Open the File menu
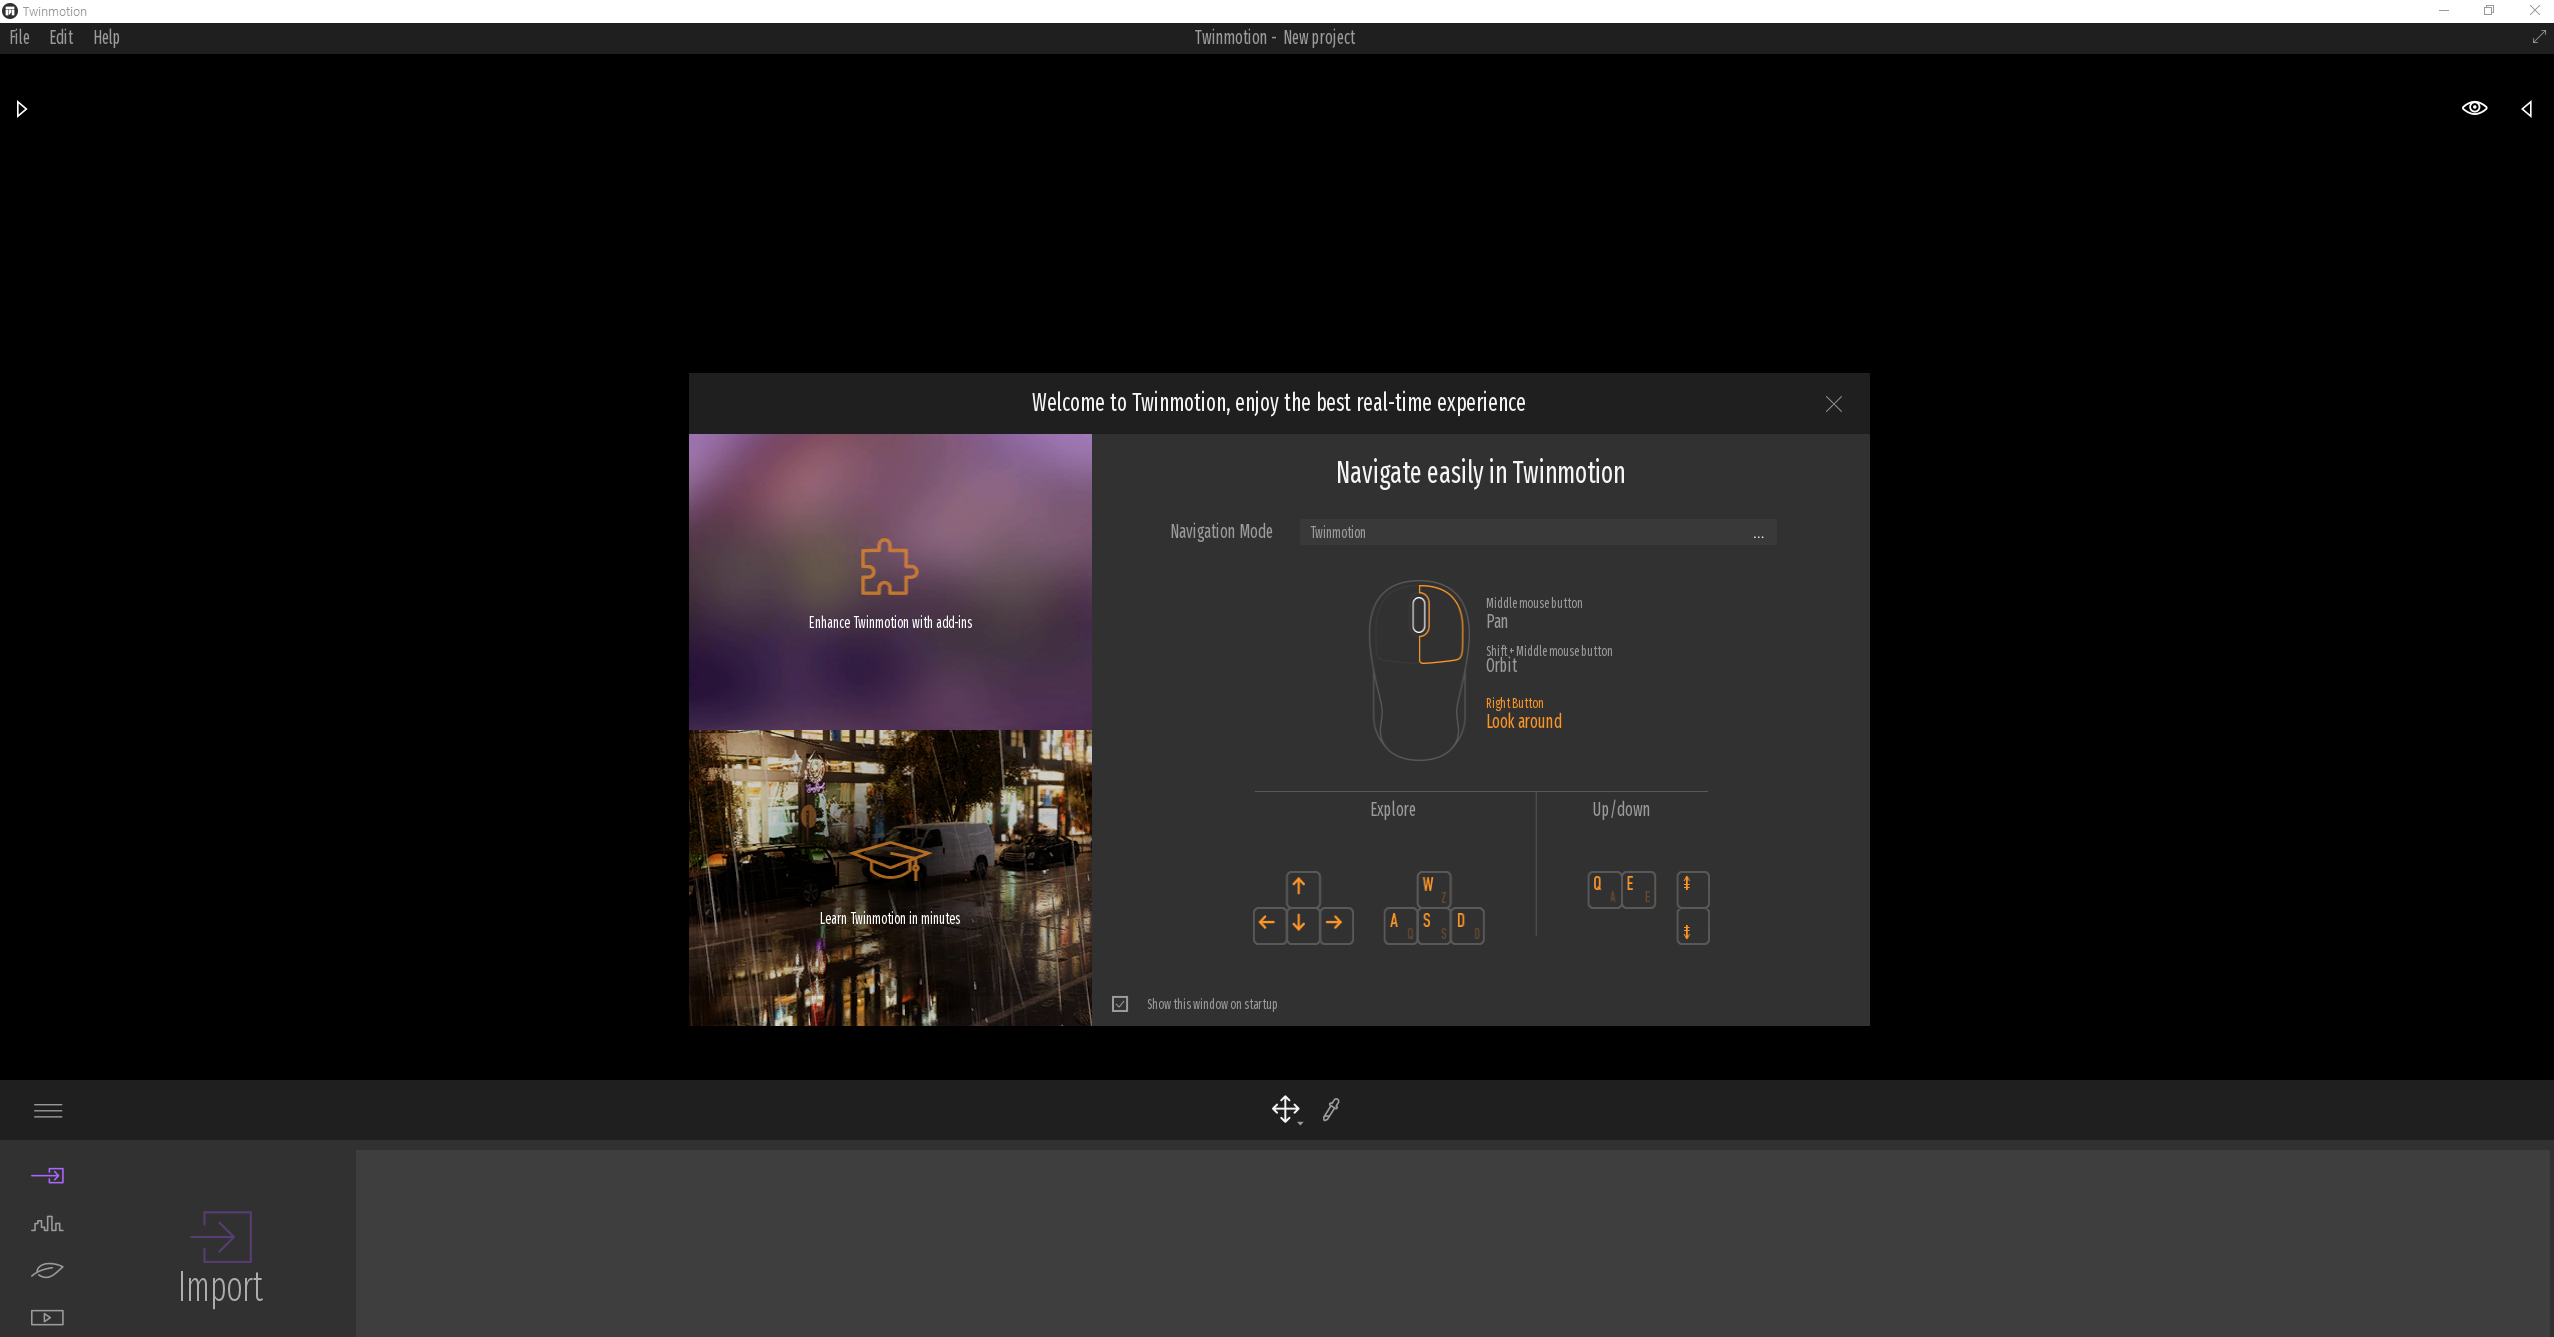The width and height of the screenshot is (2554, 1337). coord(19,37)
